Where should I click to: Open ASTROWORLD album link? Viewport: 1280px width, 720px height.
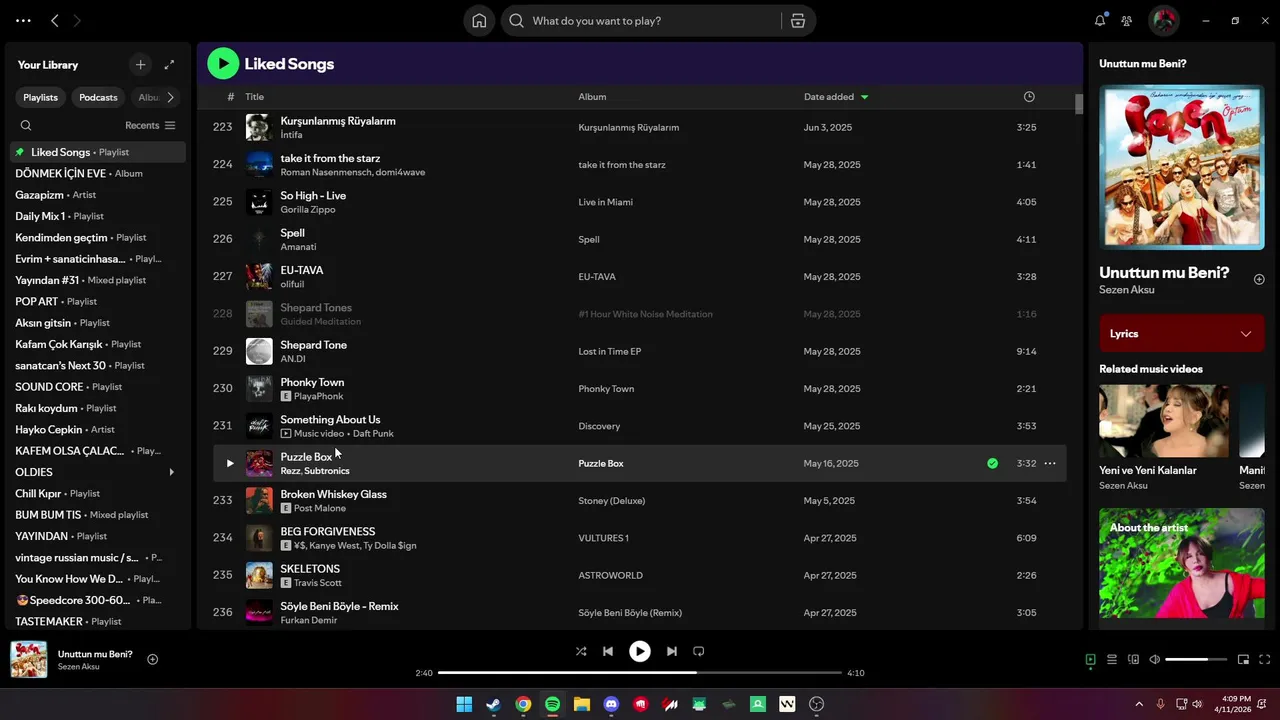click(610, 576)
